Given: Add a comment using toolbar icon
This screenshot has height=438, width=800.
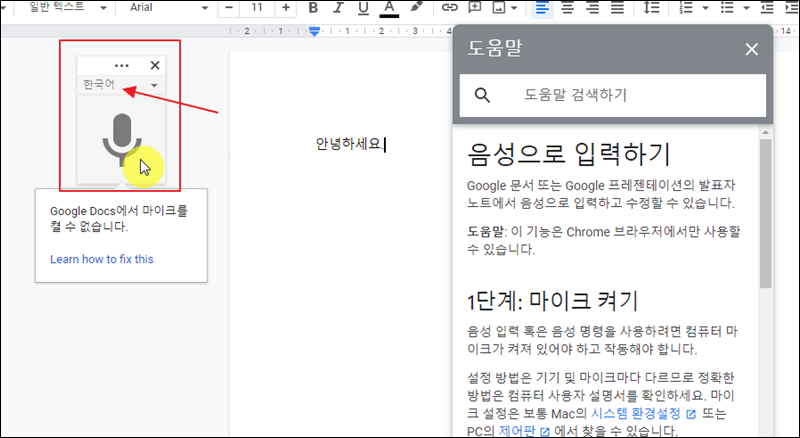Looking at the screenshot, I should pyautogui.click(x=475, y=8).
